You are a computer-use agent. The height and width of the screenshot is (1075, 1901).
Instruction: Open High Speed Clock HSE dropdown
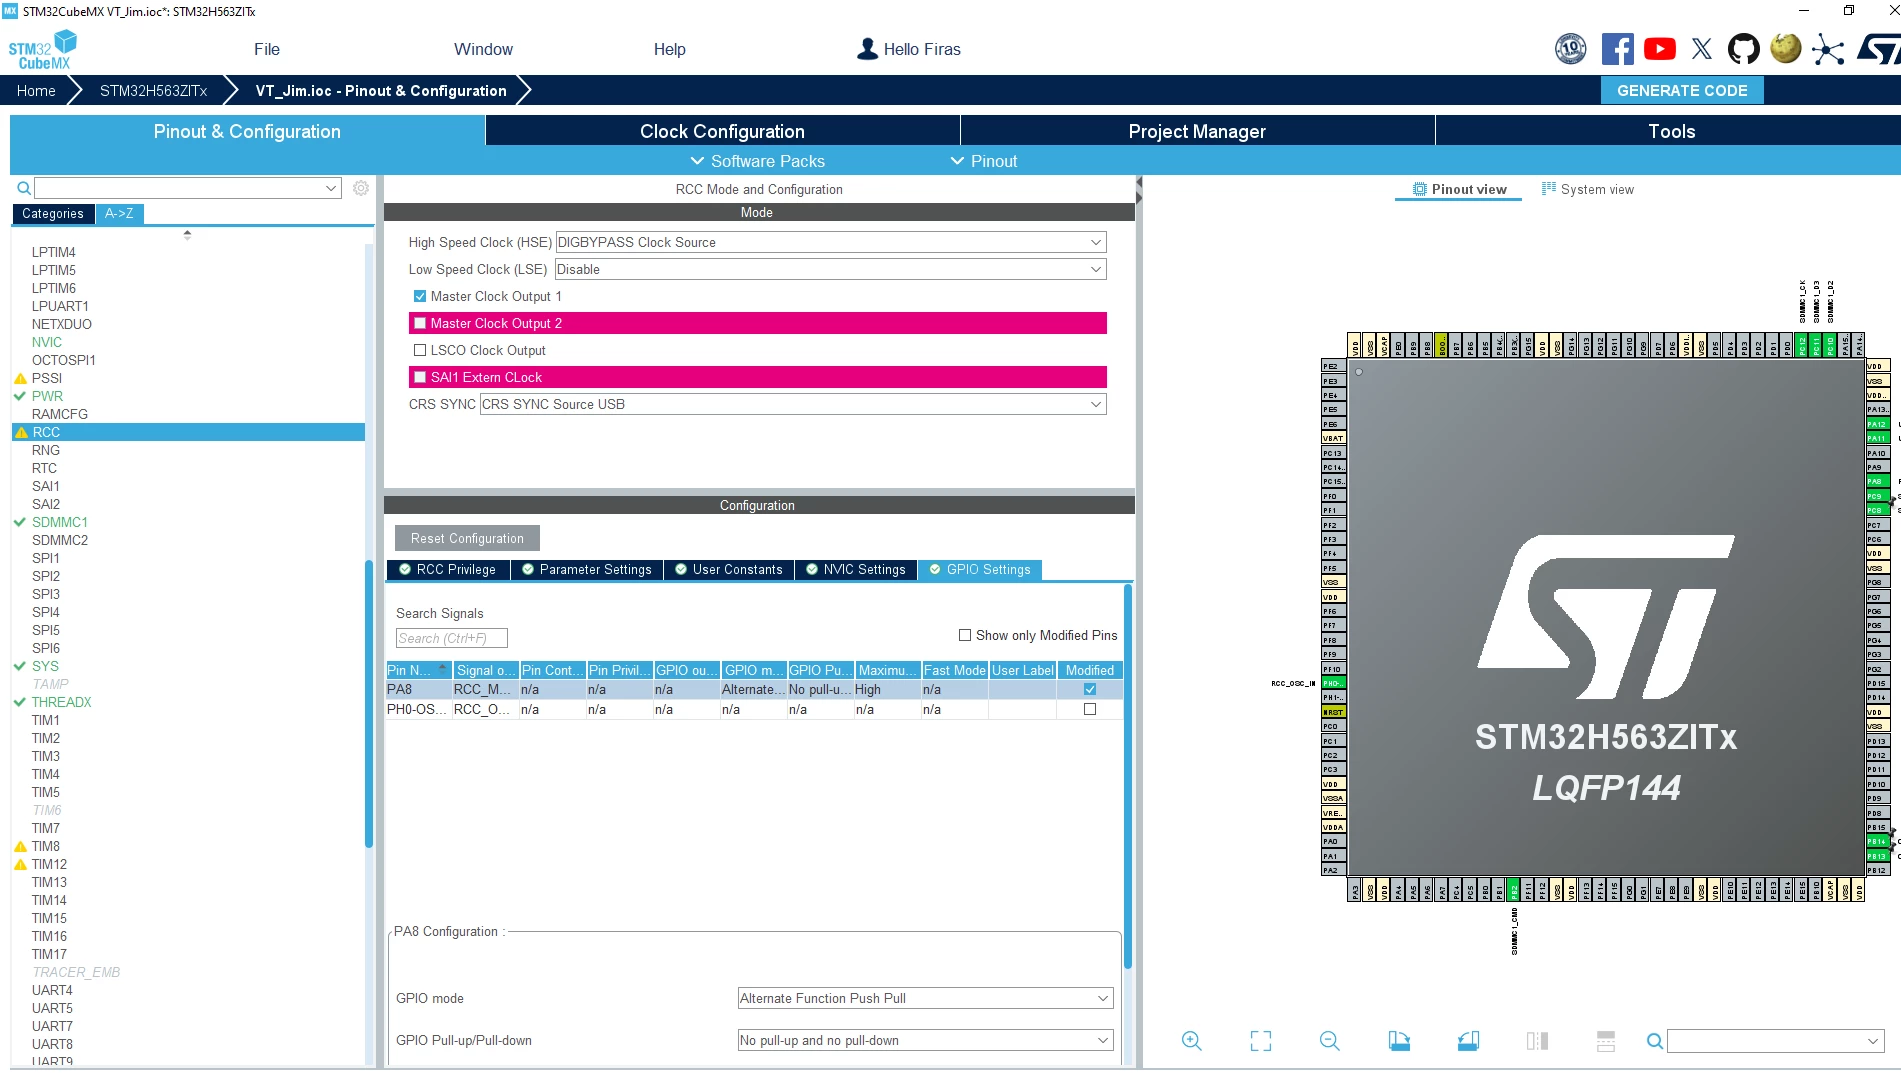[x=831, y=242]
